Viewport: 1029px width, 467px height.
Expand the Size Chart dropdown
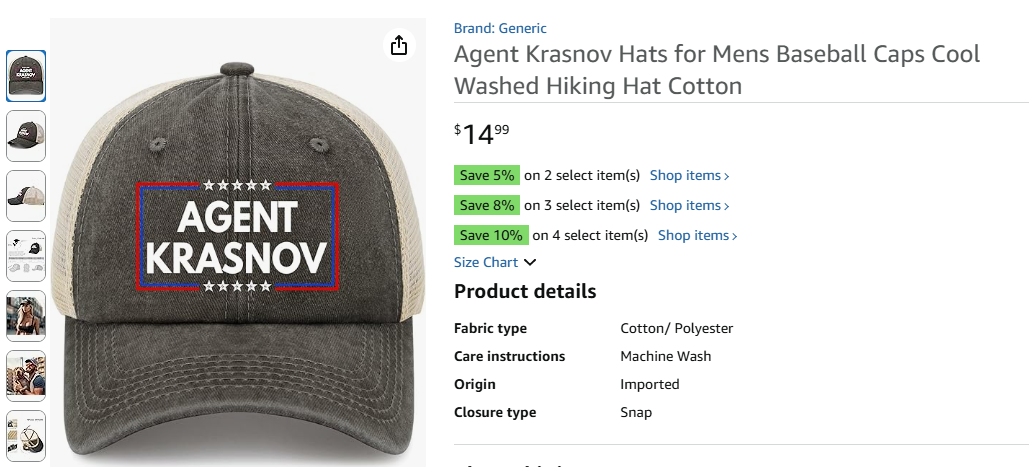487,262
